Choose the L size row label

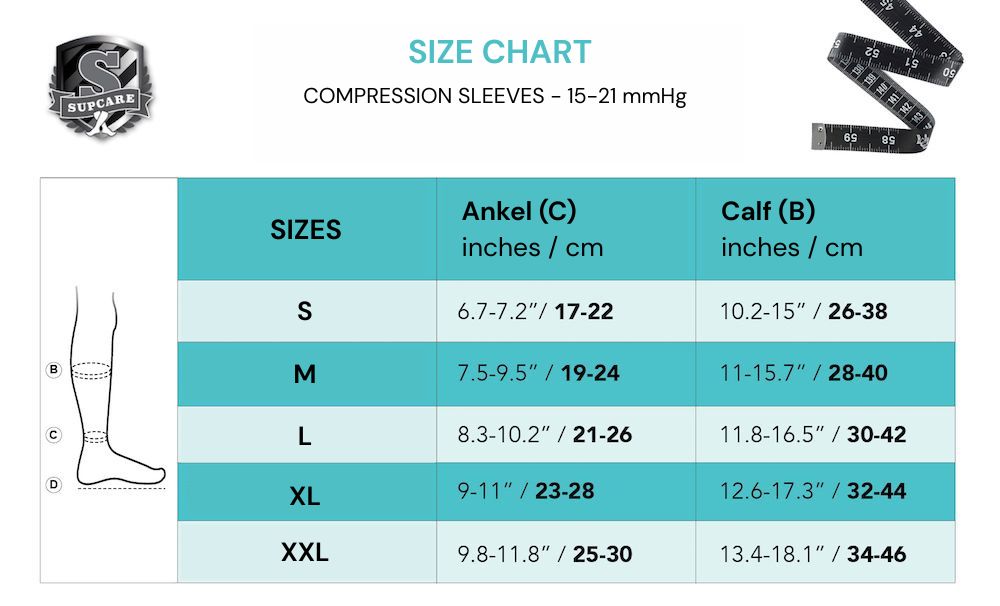pos(305,436)
